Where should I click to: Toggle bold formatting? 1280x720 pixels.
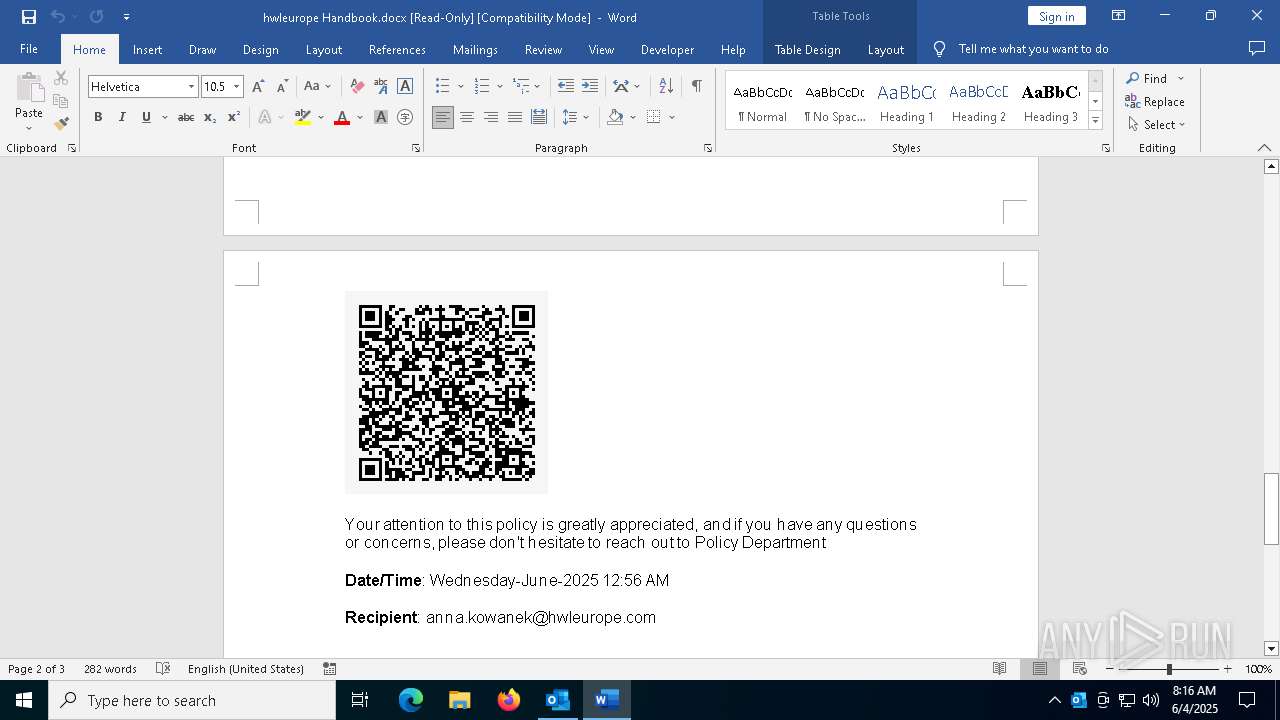tap(98, 117)
